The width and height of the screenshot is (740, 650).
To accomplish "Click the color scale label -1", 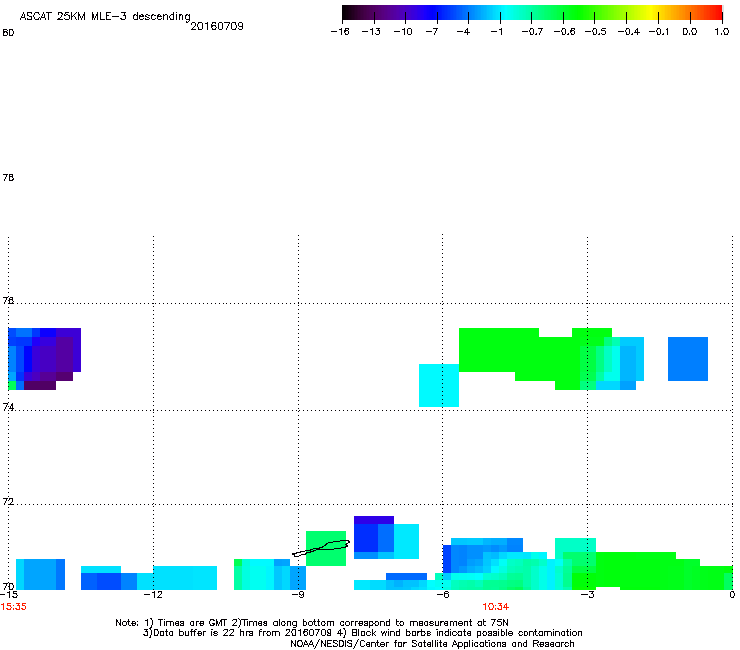I will click(496, 32).
